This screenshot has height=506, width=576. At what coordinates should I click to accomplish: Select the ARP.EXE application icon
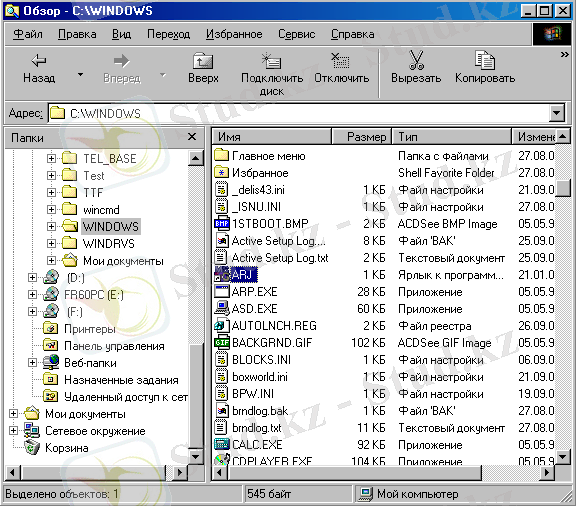(222, 291)
